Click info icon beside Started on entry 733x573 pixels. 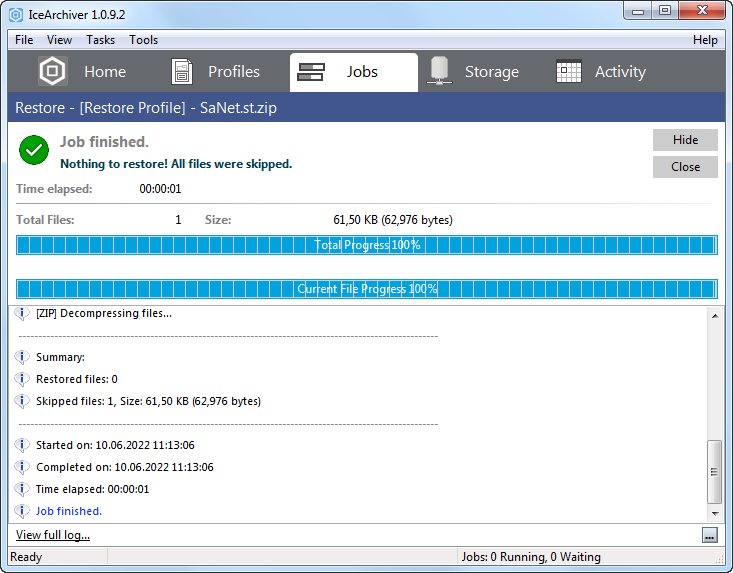[22, 445]
